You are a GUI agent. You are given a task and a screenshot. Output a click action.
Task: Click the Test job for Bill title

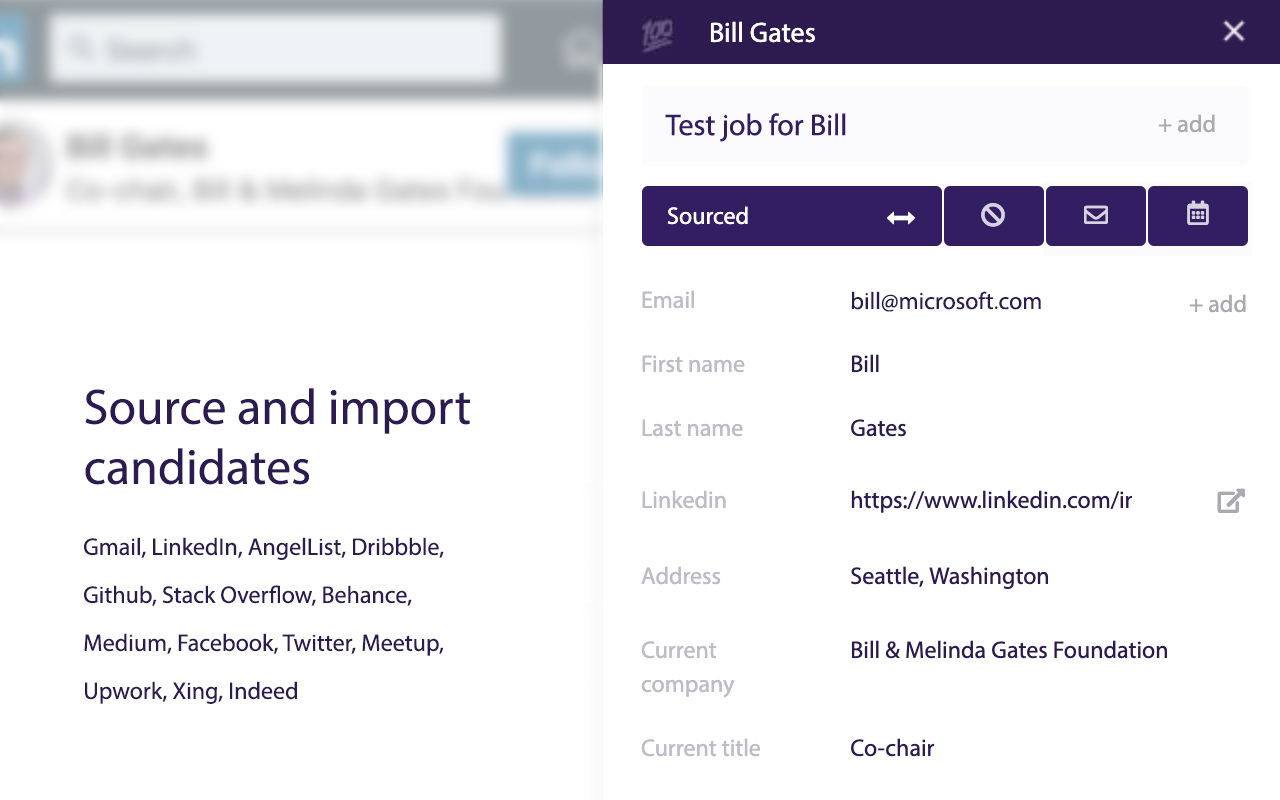(x=756, y=125)
